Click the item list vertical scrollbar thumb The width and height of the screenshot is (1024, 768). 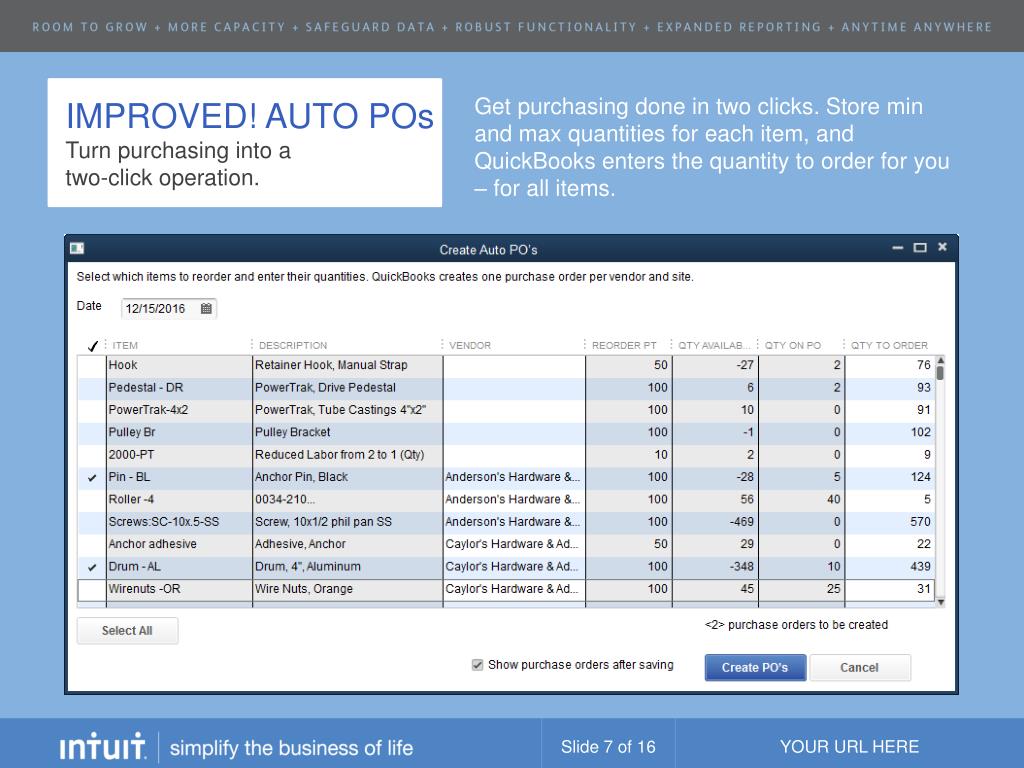[x=940, y=373]
